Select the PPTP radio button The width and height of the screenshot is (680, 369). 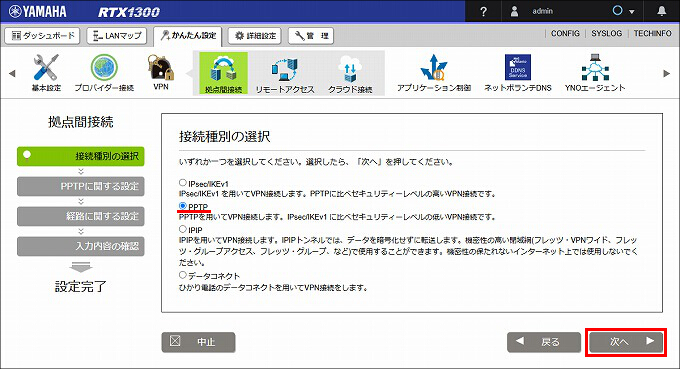tap(183, 206)
